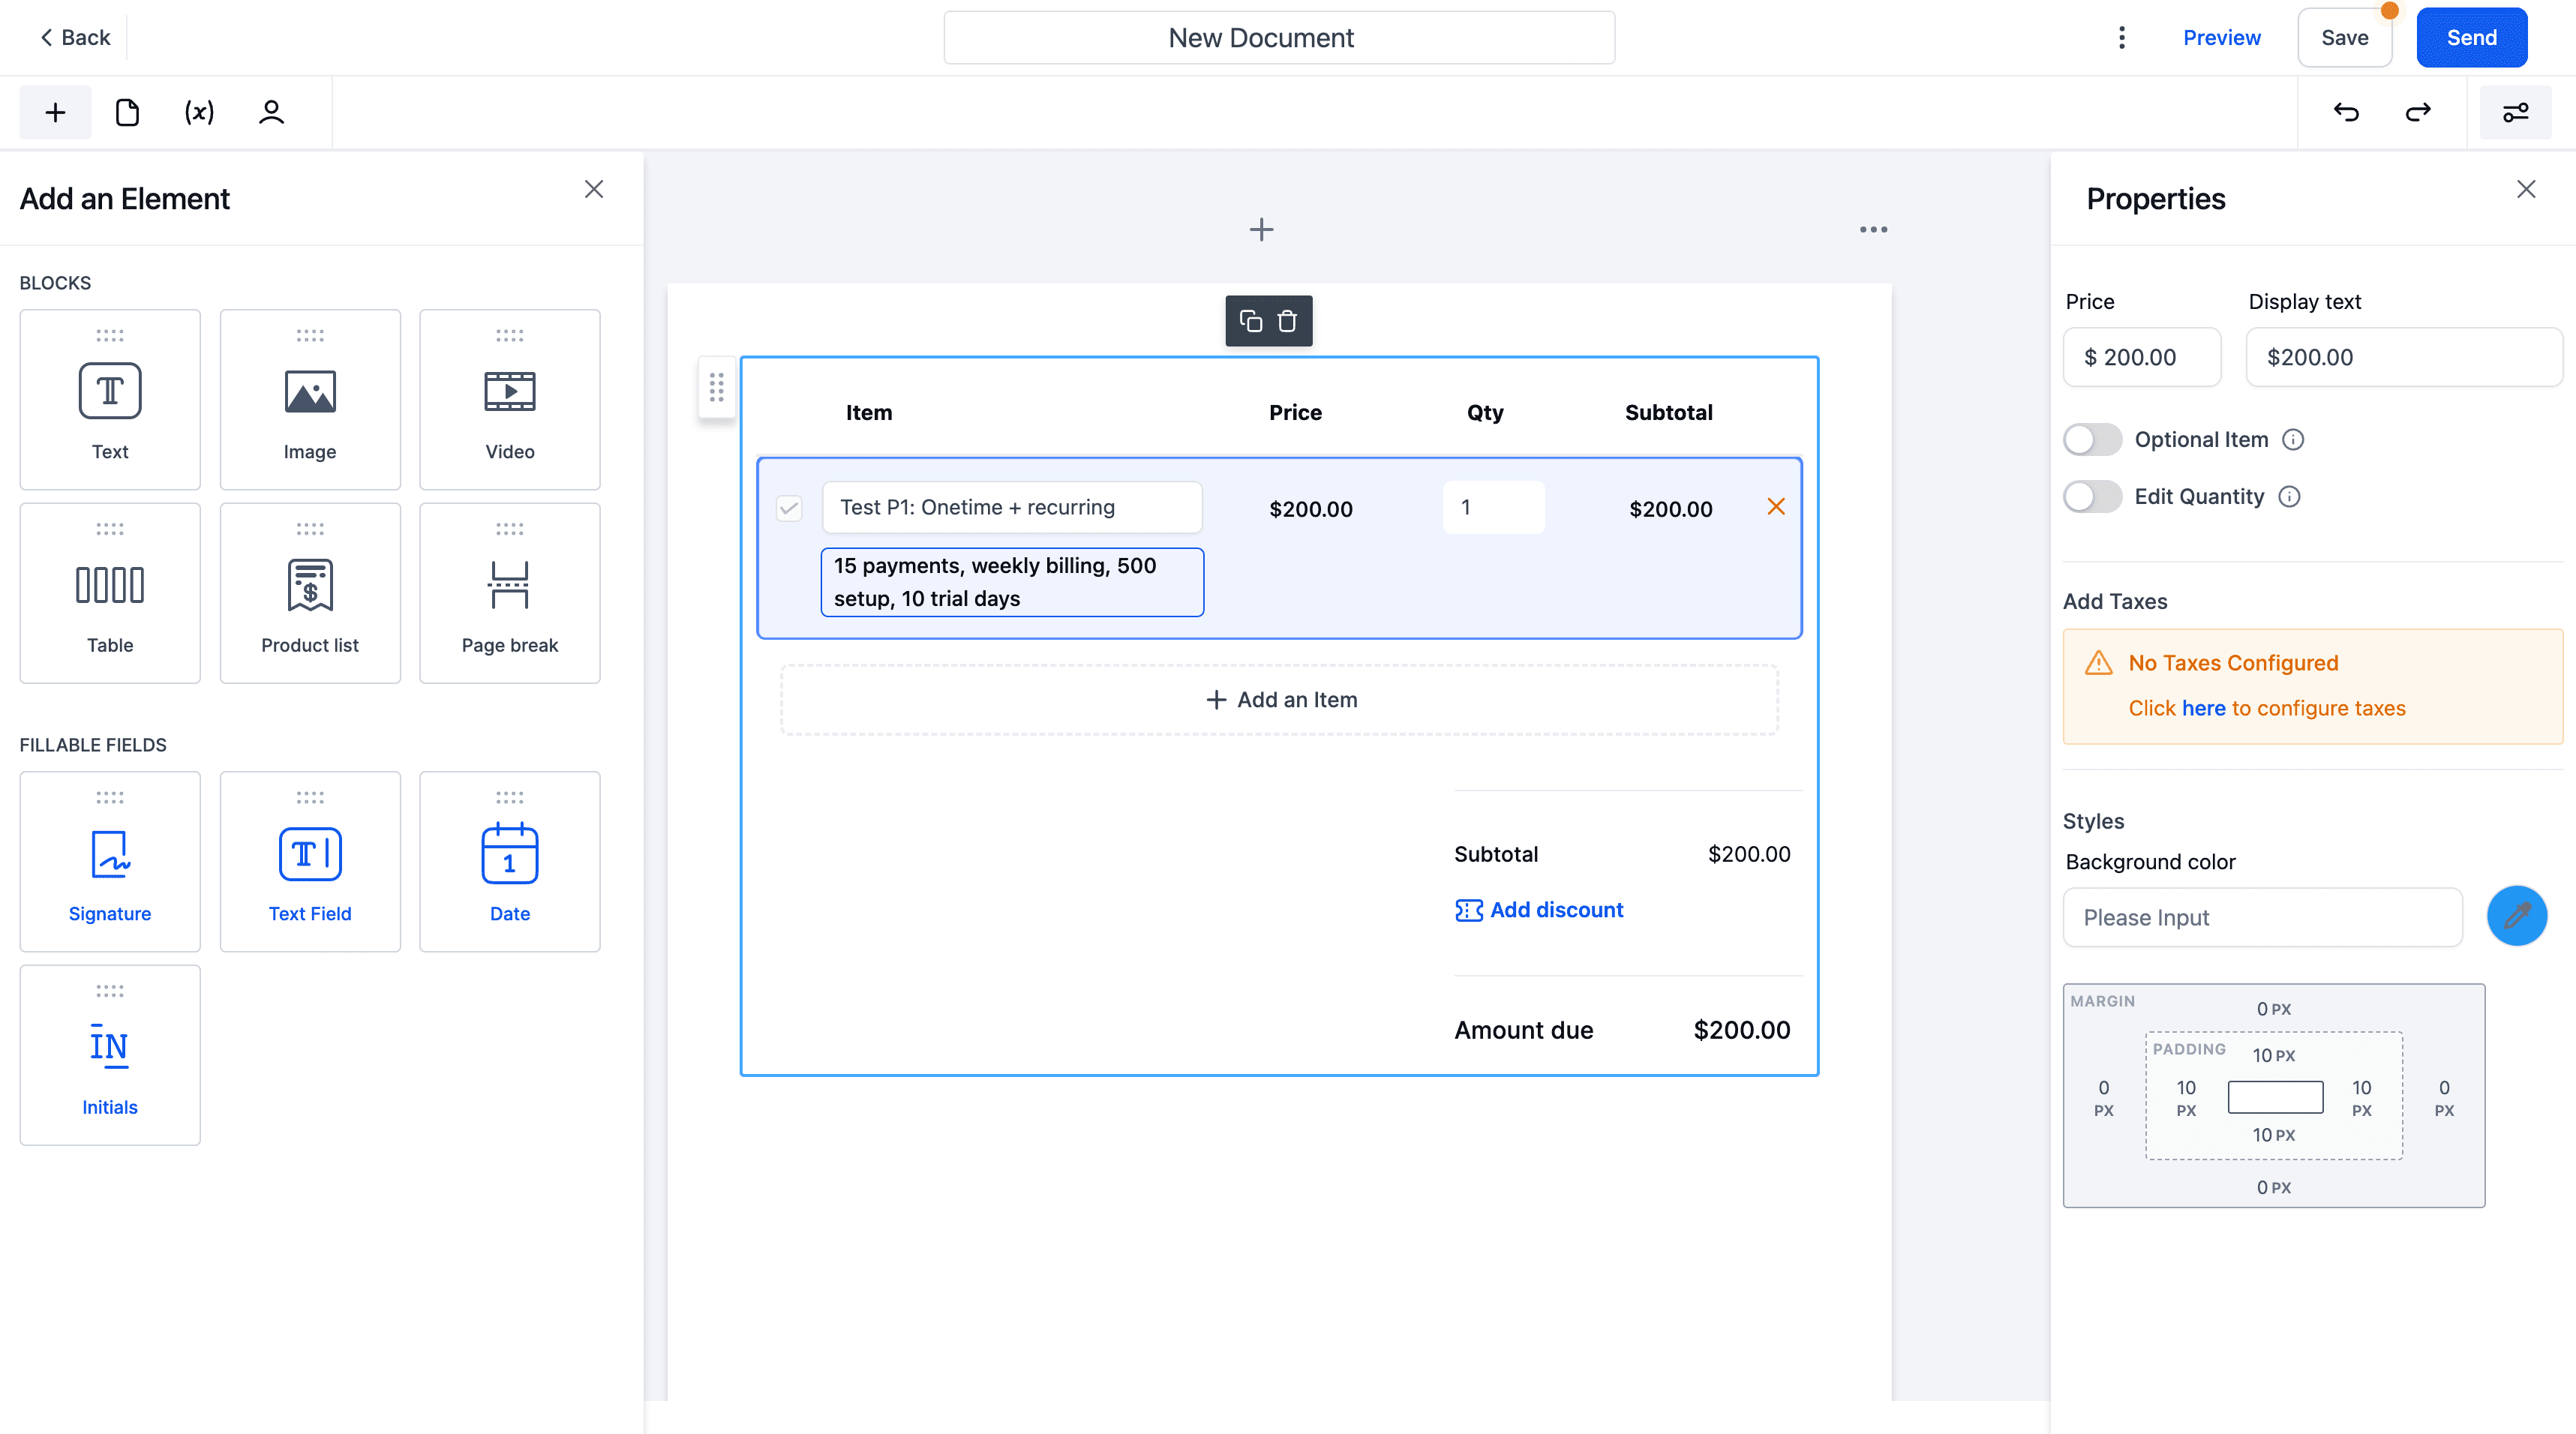This screenshot has width=2576, height=1434.
Task: Select the Image block element
Action: (x=310, y=399)
